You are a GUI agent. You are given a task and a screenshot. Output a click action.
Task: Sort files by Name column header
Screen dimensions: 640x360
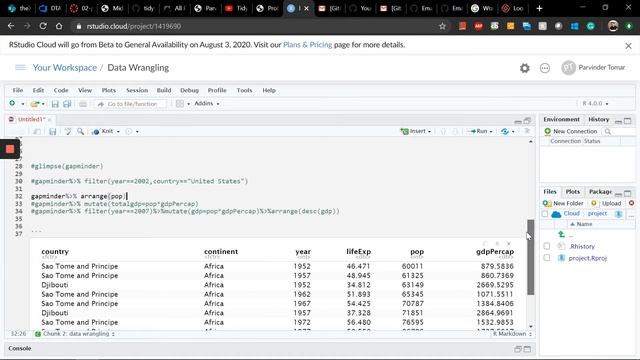click(x=581, y=224)
